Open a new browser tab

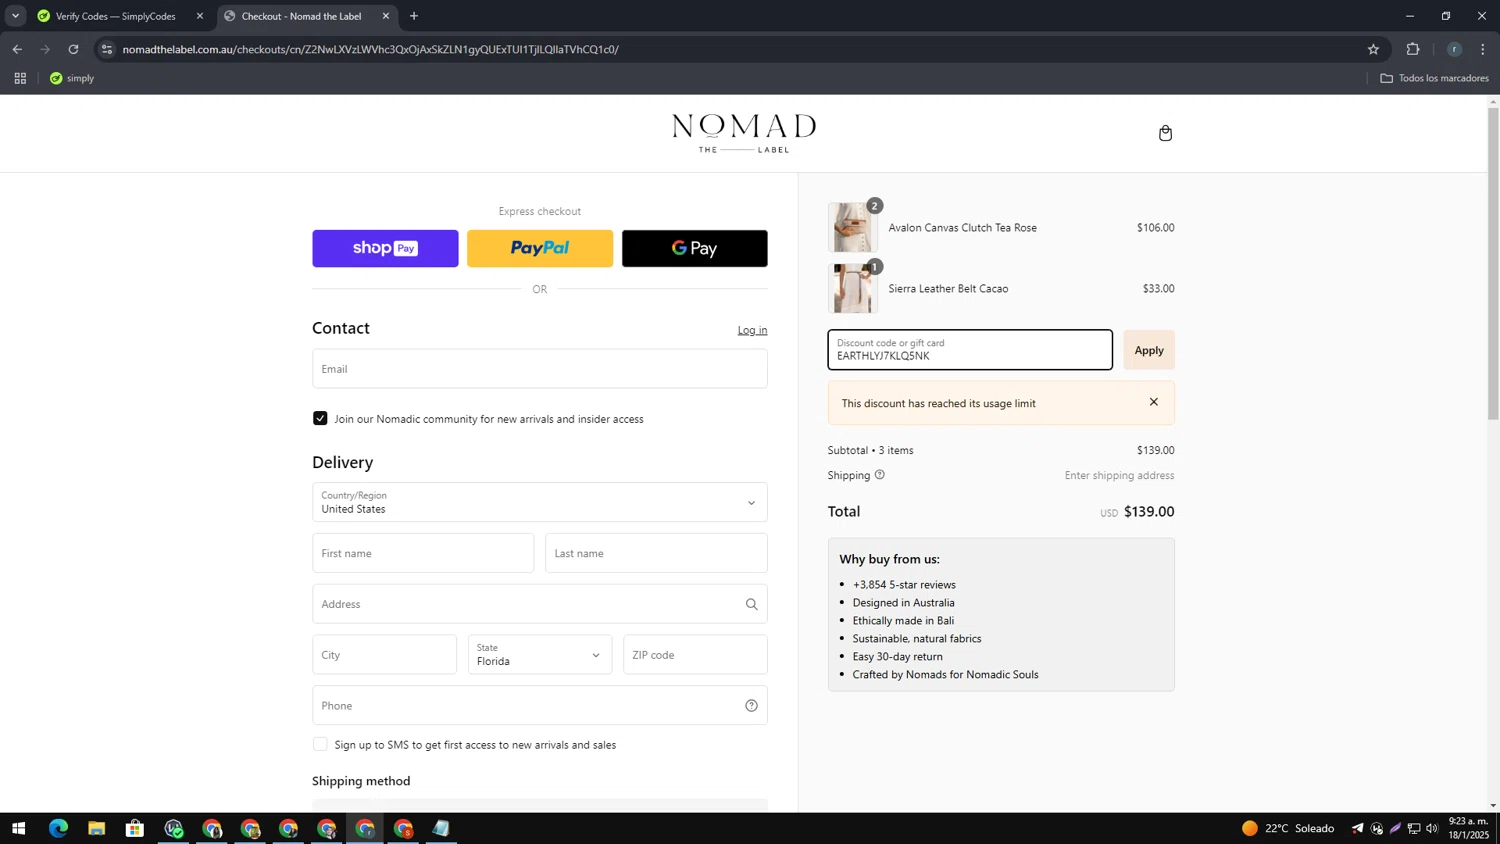pos(414,16)
